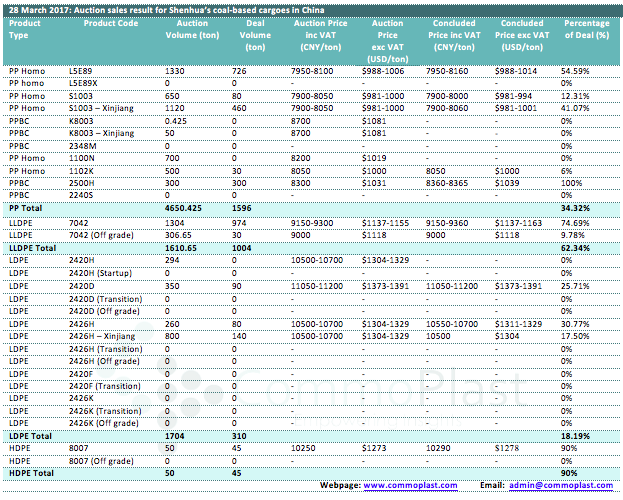This screenshot has height=500, width=623.
Task: Click the 8007 (Off grade) product code
Action: tap(104, 461)
